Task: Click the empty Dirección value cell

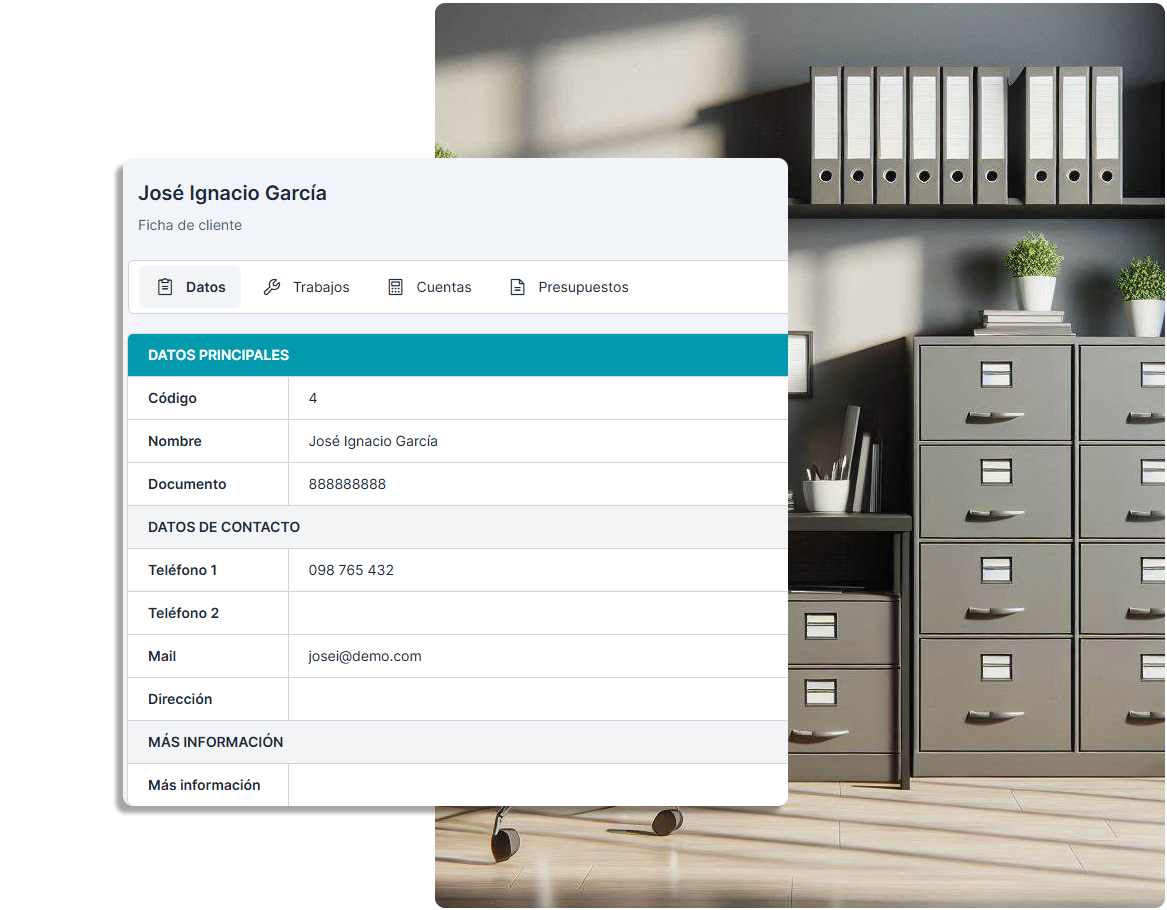Action: tap(537, 699)
